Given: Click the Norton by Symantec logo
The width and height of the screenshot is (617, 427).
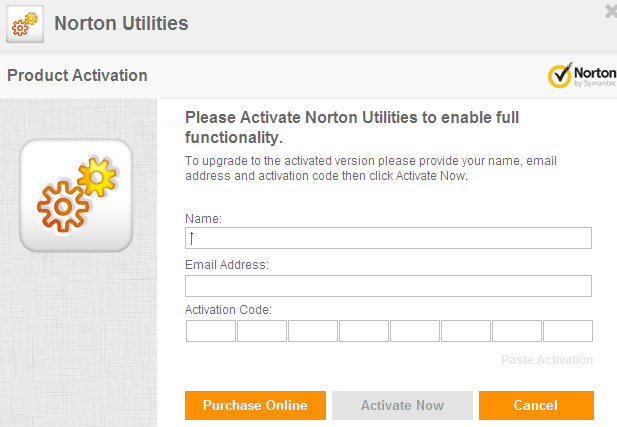Looking at the screenshot, I should [581, 76].
